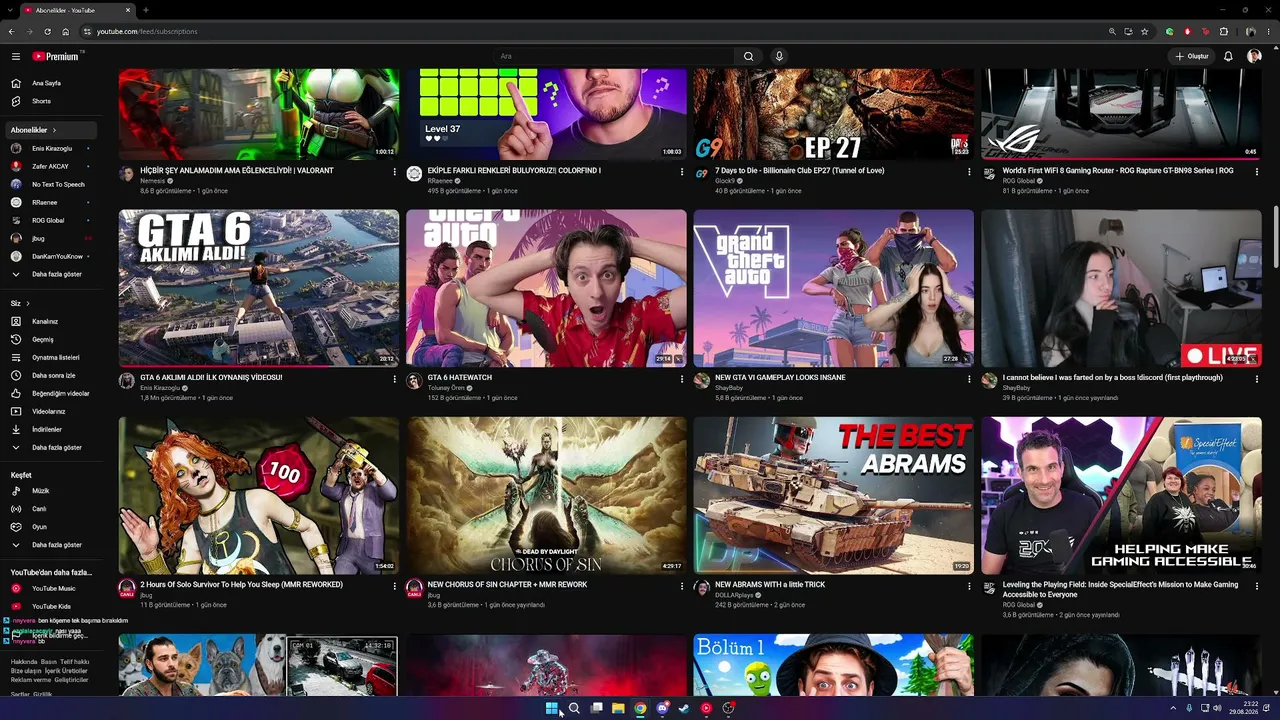
Task: Open the Hakkında footer link
Action: pos(23,662)
